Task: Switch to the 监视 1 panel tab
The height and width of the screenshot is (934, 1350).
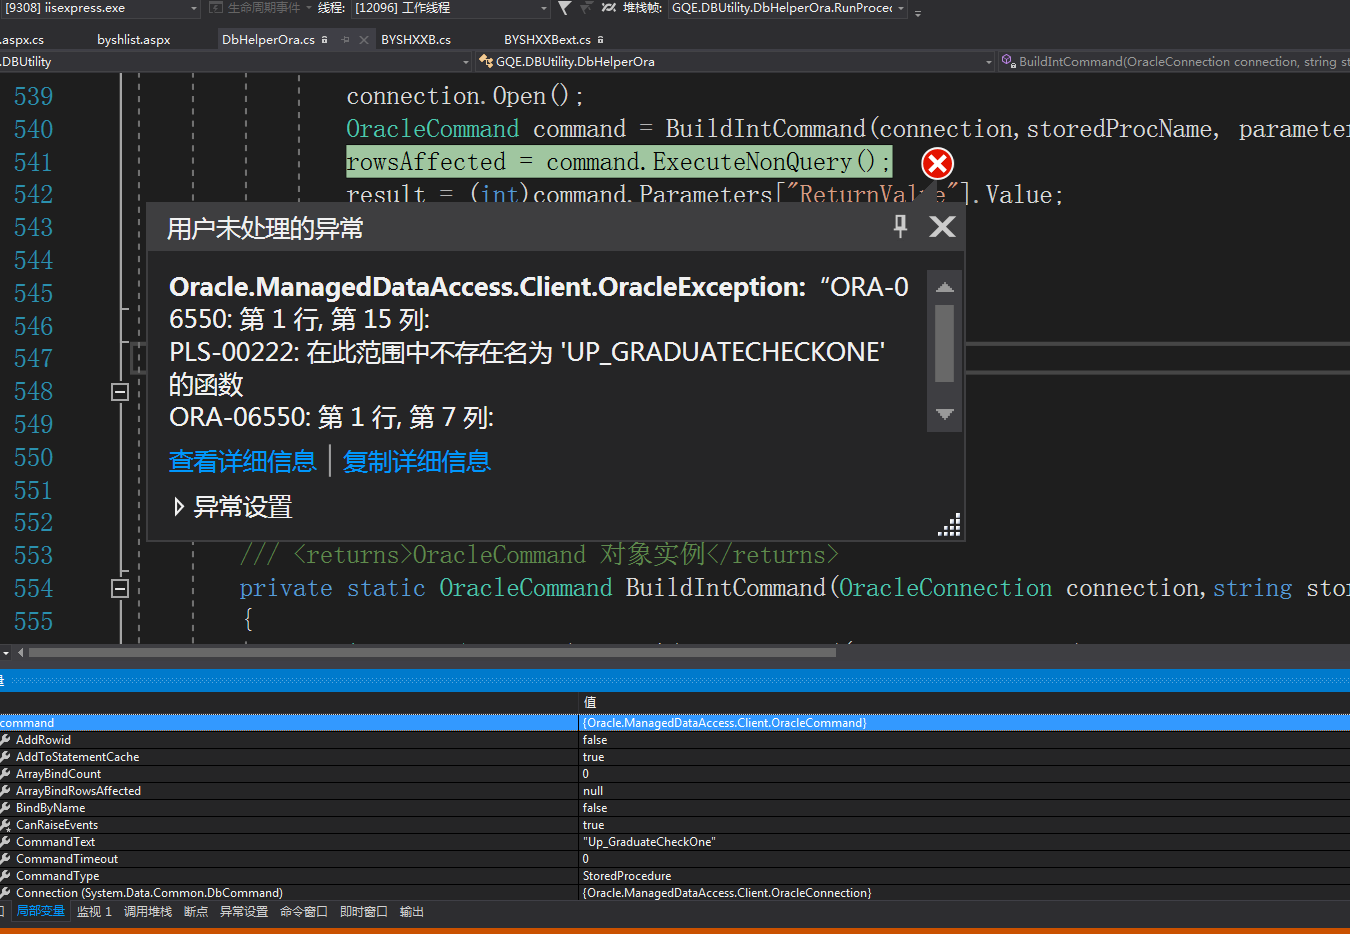Action: coord(94,912)
